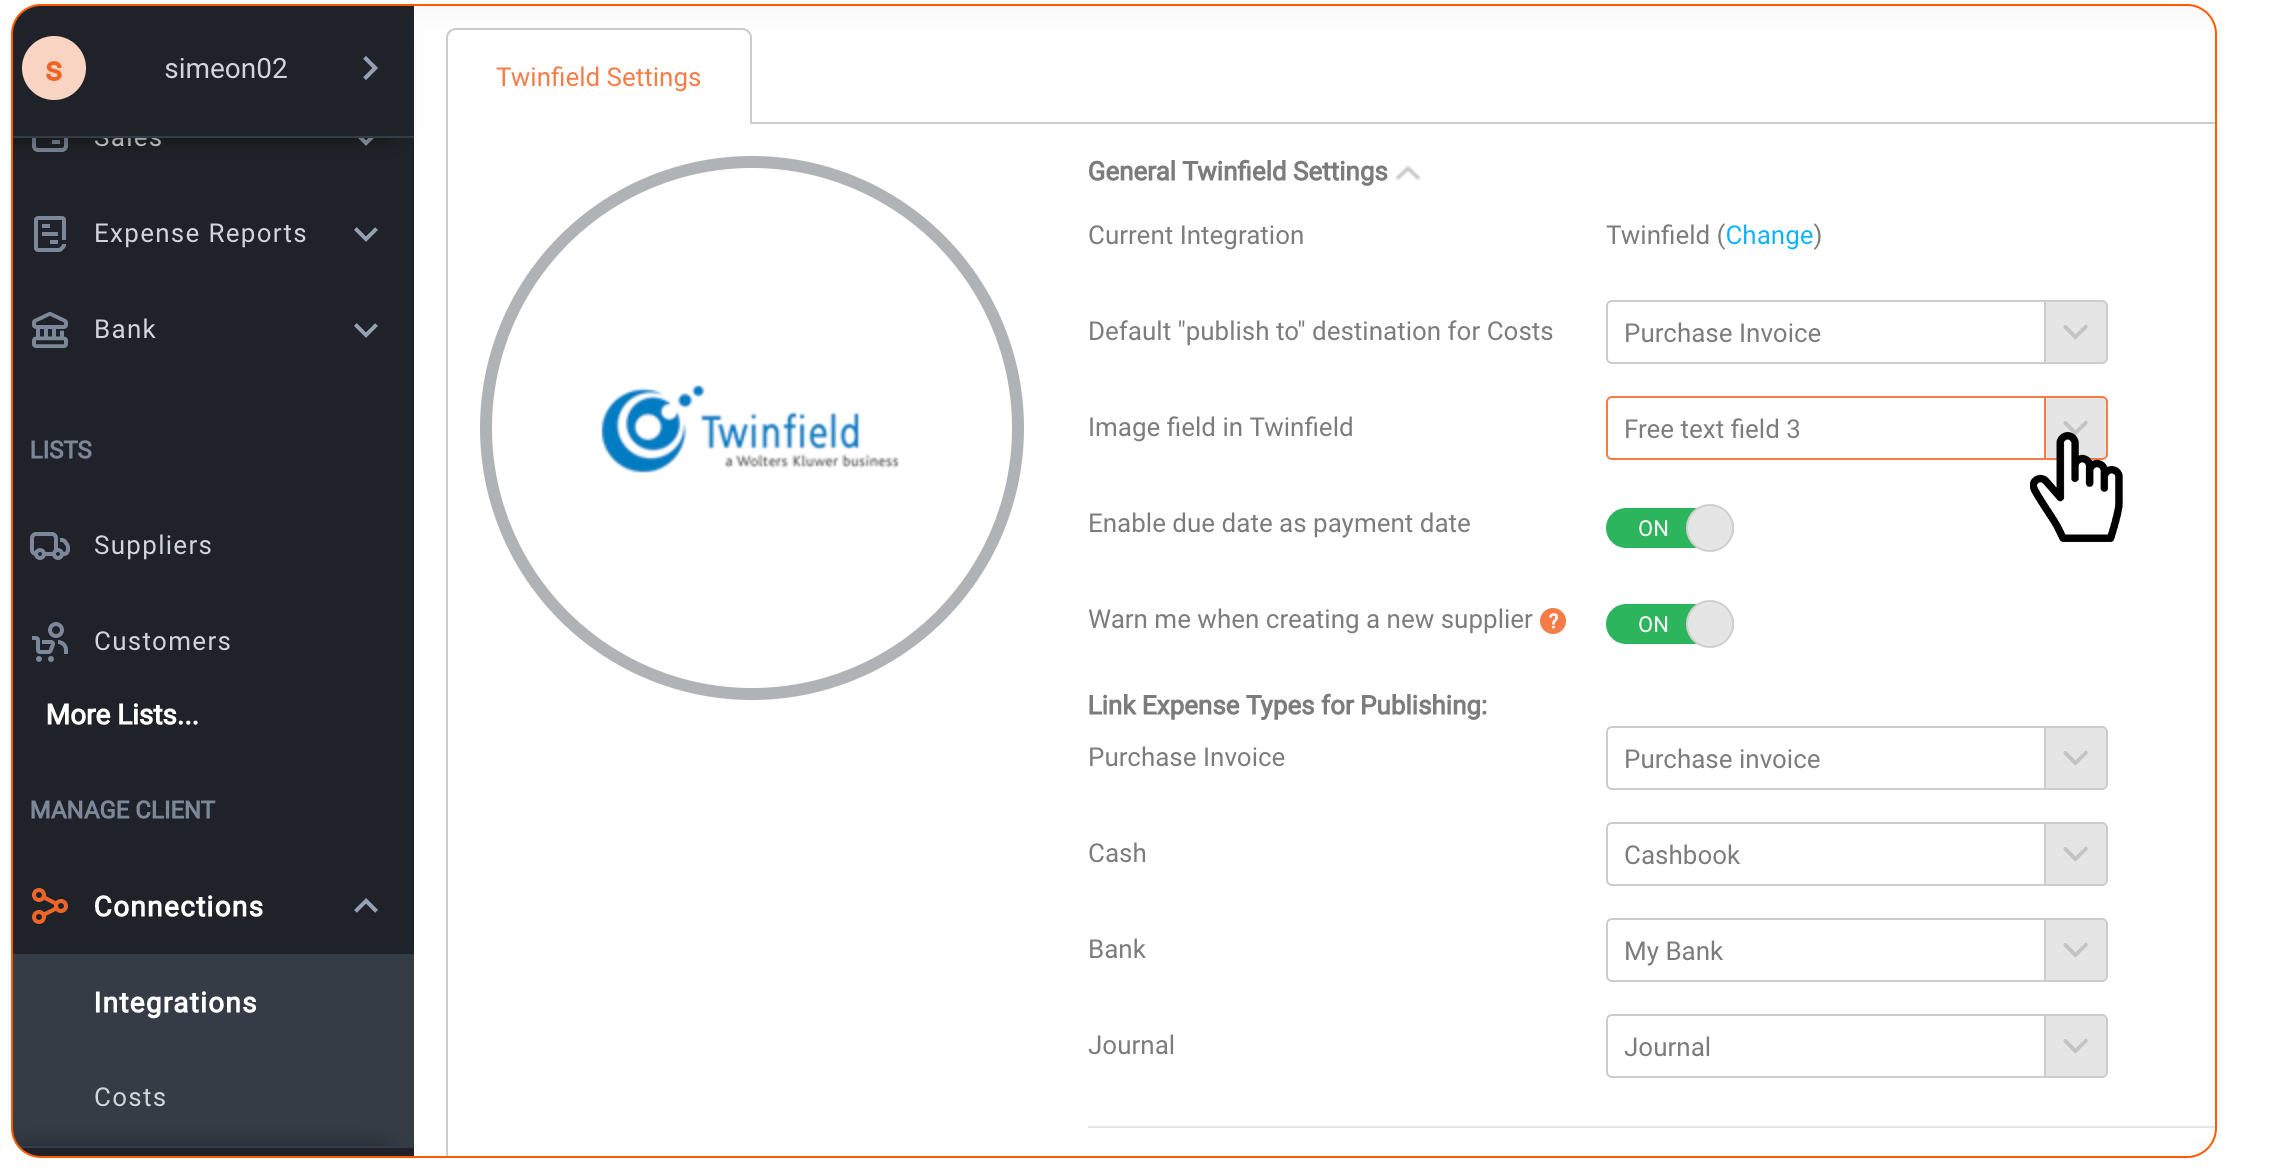
Task: Open the Integrations menu item
Action: tap(175, 1000)
